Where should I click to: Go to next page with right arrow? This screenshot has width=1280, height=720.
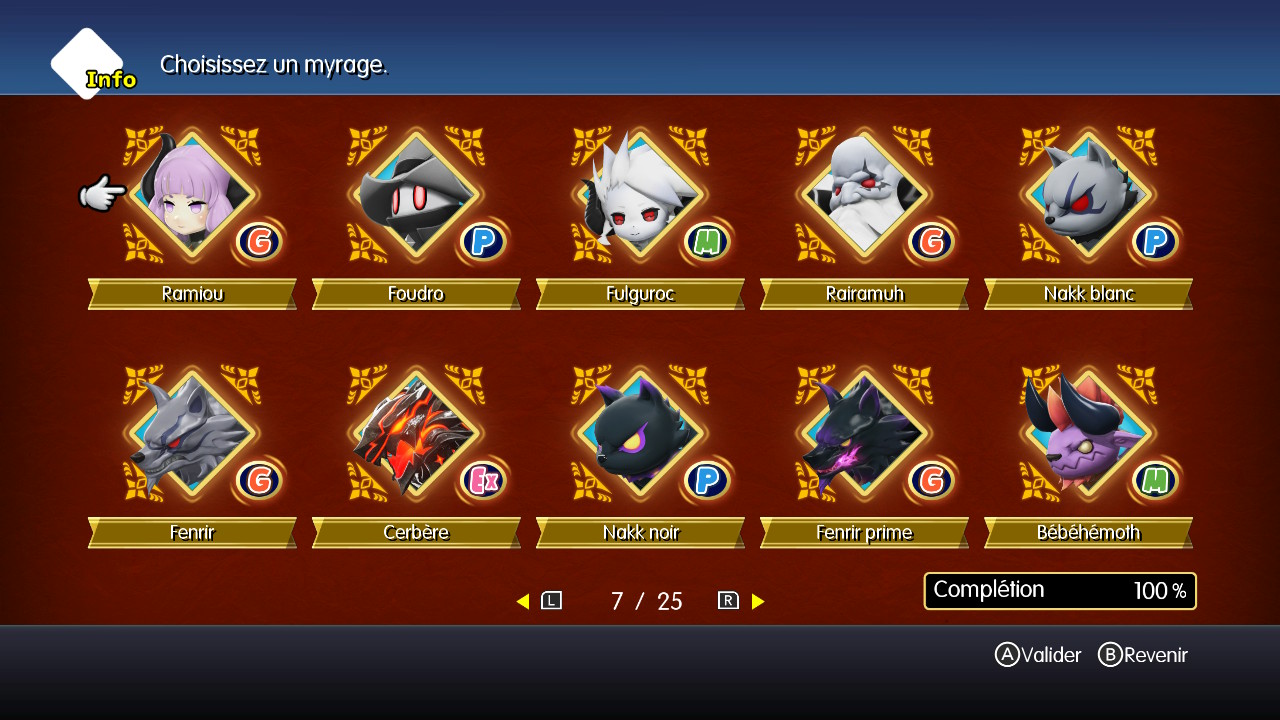(x=758, y=601)
